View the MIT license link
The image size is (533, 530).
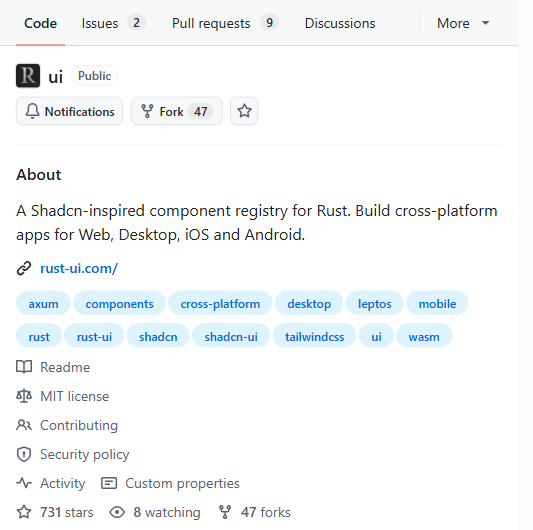click(x=74, y=396)
